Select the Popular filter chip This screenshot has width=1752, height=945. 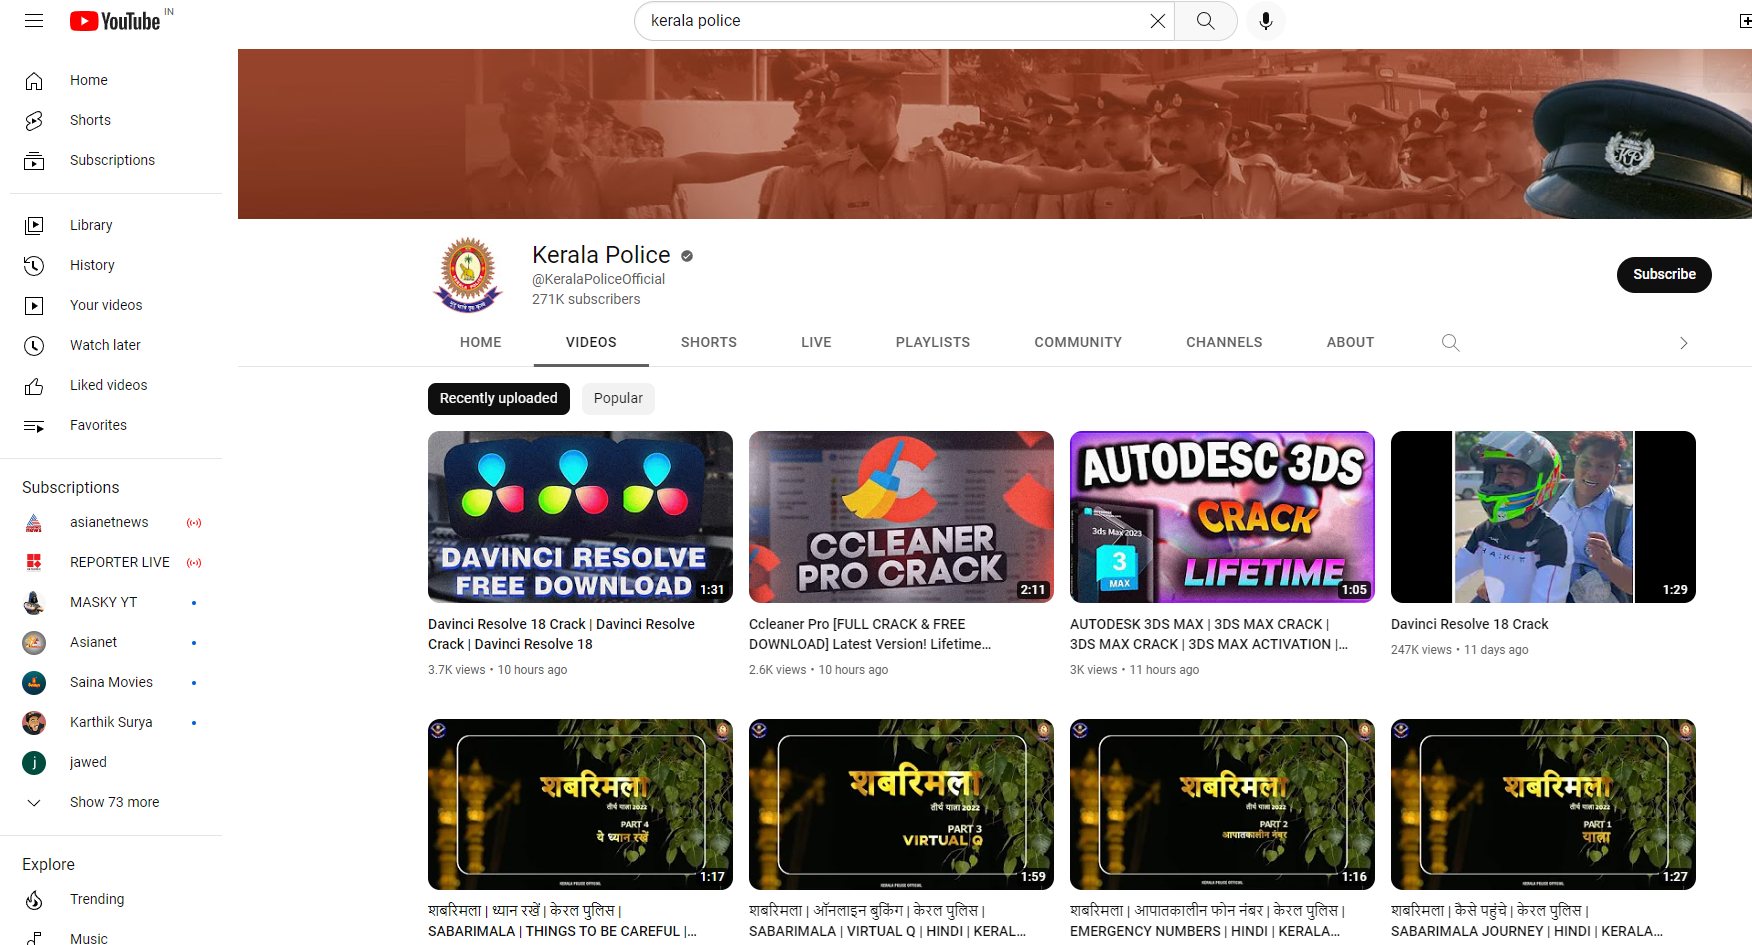618,398
